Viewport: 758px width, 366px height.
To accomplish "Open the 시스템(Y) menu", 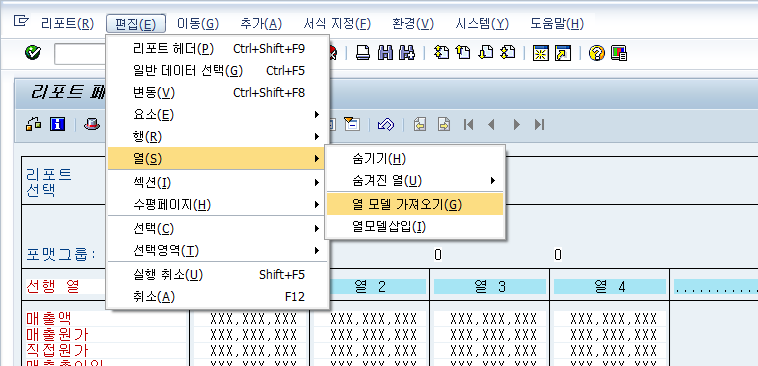I will (482, 23).
